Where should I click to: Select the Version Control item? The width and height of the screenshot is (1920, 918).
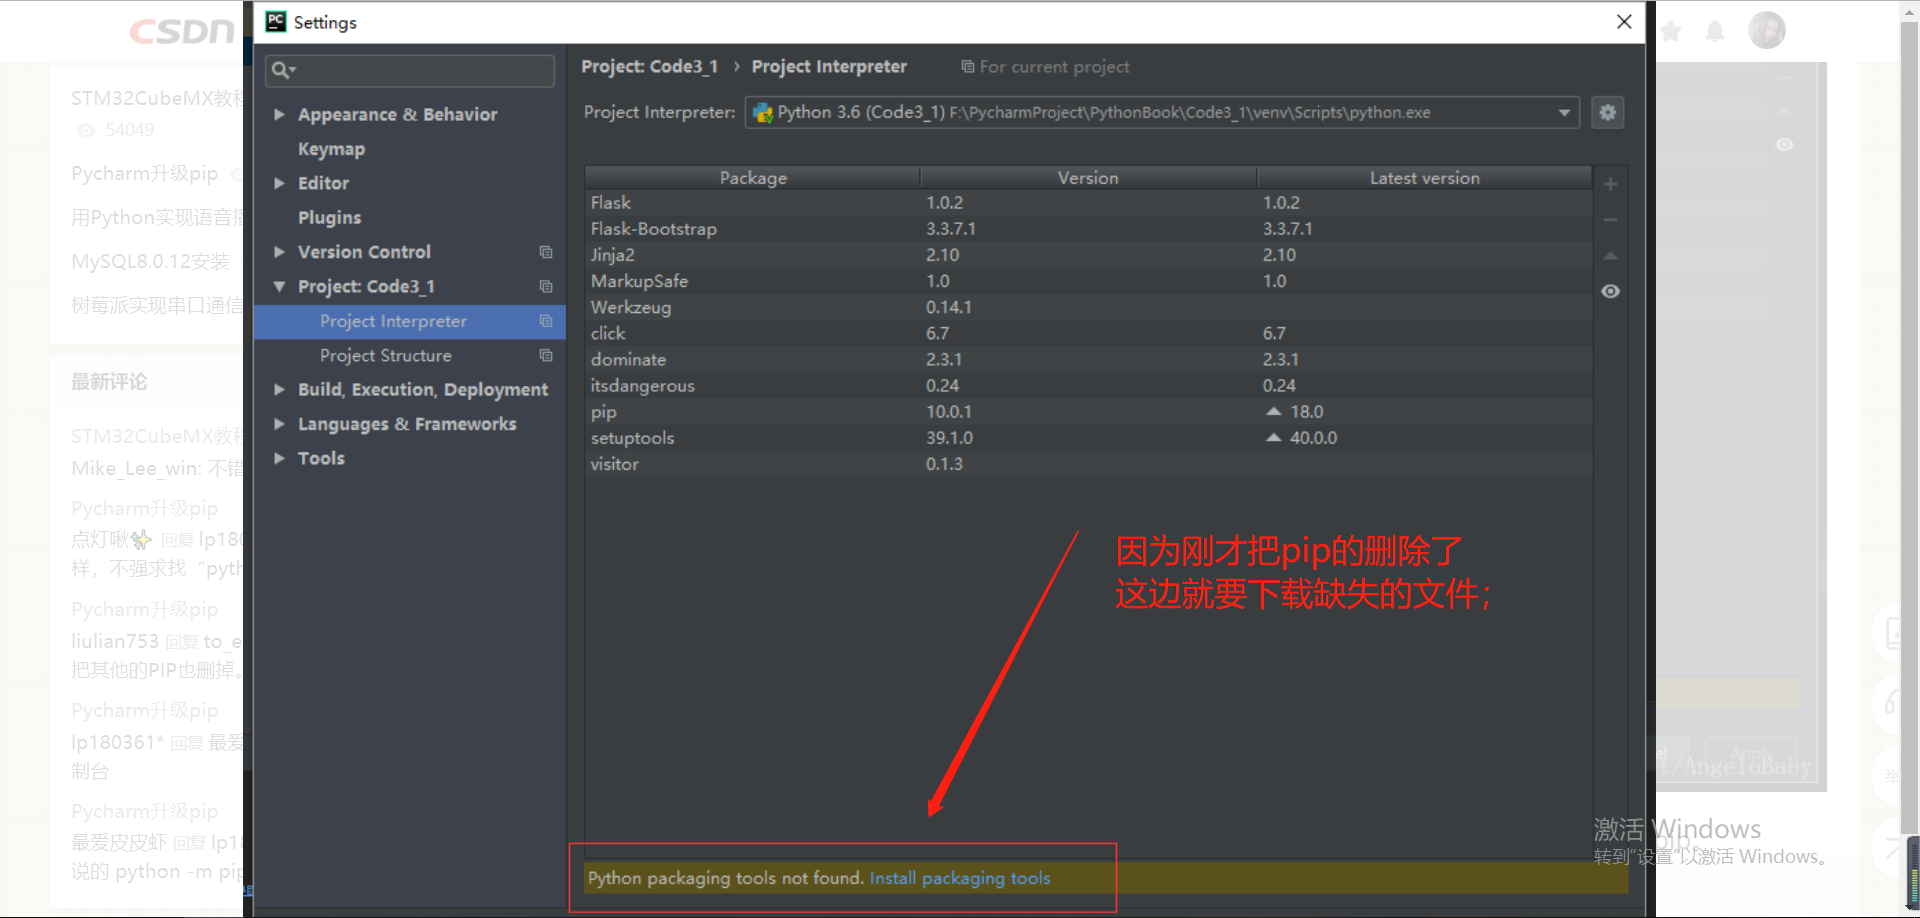pos(364,252)
